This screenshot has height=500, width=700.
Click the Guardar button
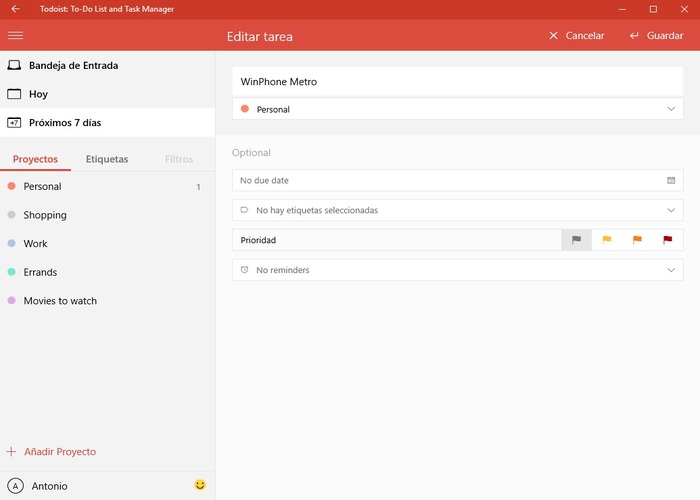(x=656, y=35)
